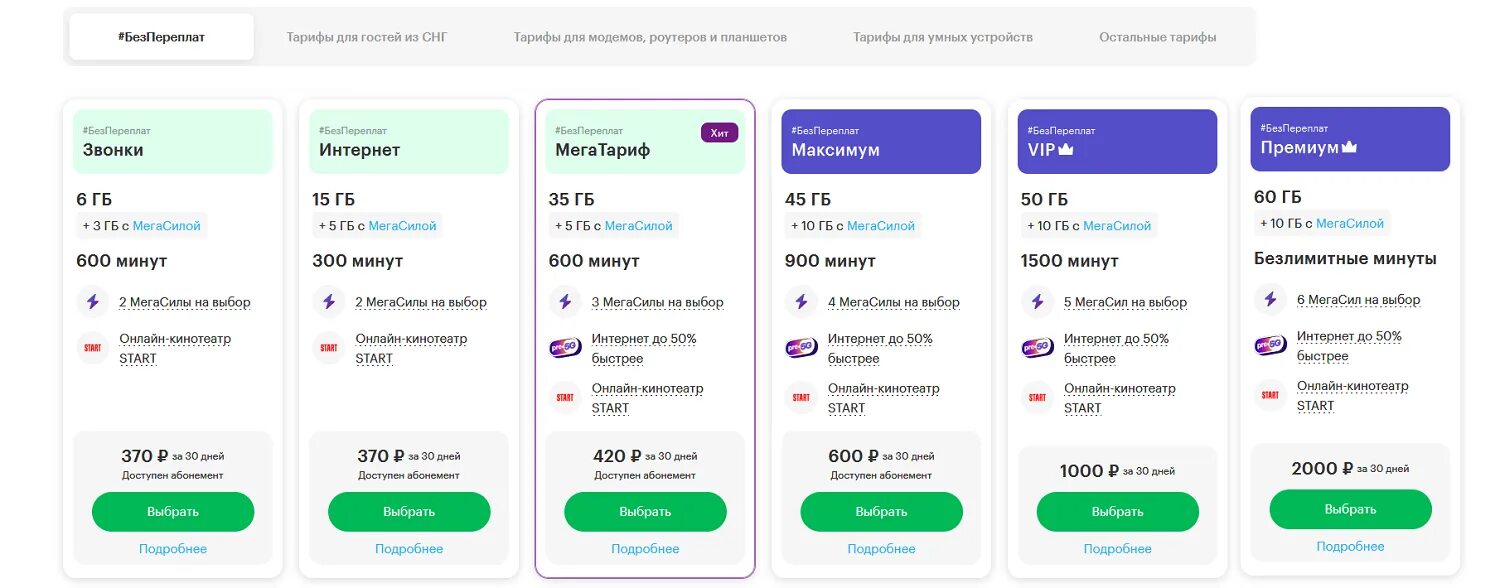Image resolution: width=1500 pixels, height=588 pixels.
Task: Select Тарифы для модемов, роутеров и планшетов
Action: [650, 37]
